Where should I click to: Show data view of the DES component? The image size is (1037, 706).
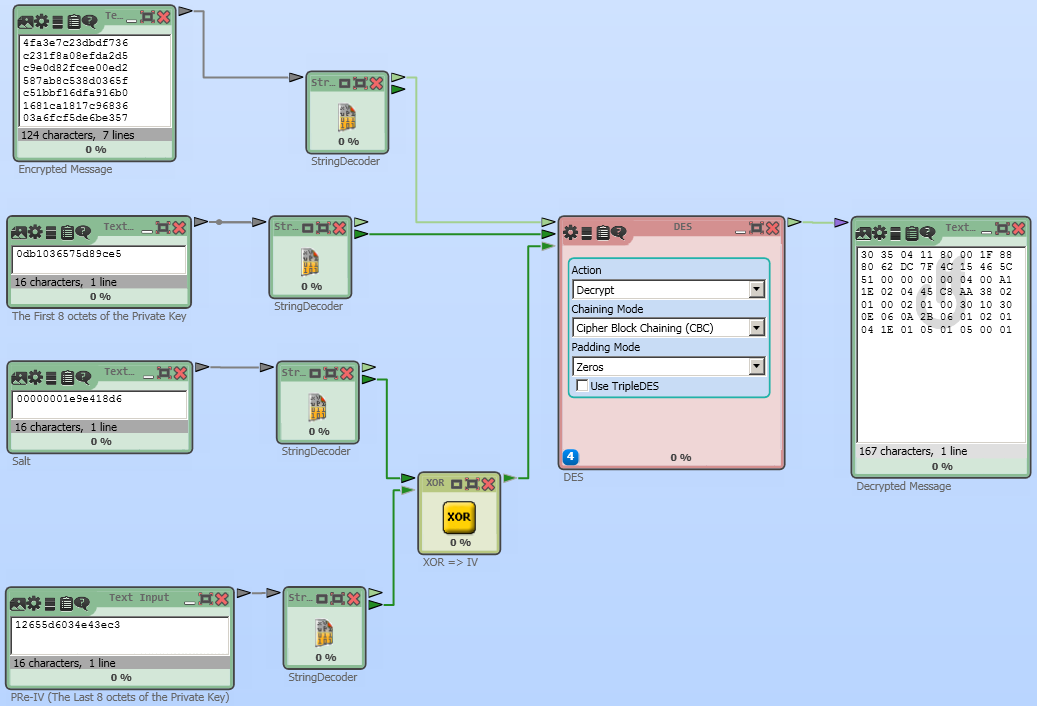pos(586,233)
